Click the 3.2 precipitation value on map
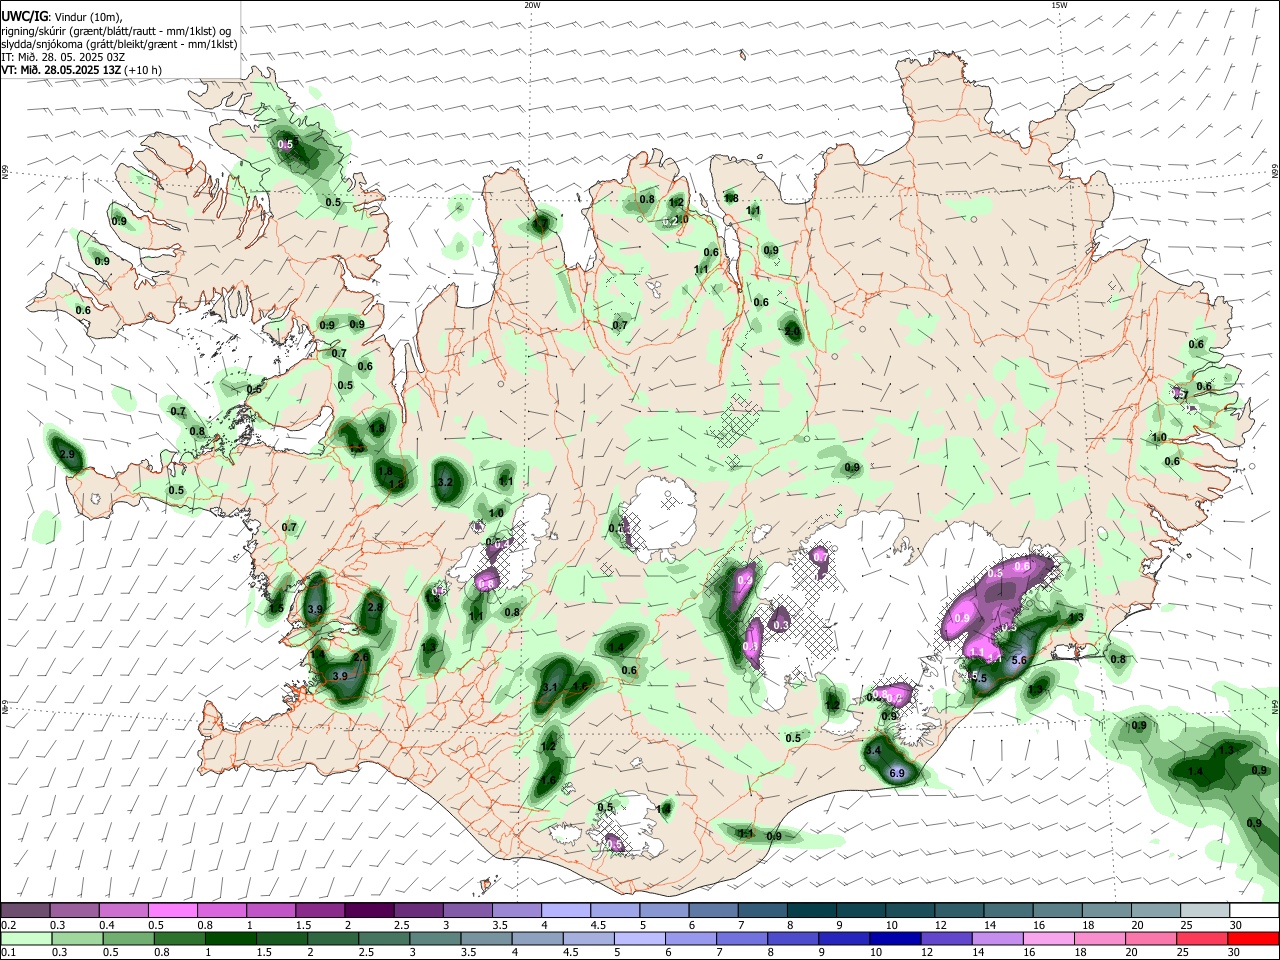 (446, 482)
